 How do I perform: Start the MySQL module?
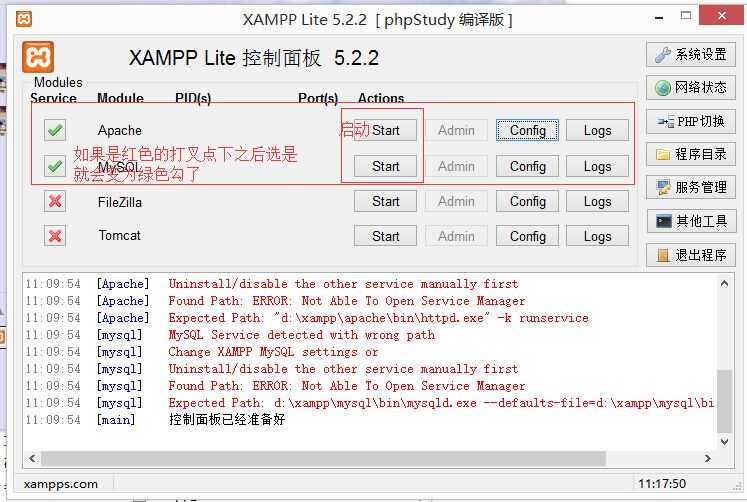click(385, 166)
